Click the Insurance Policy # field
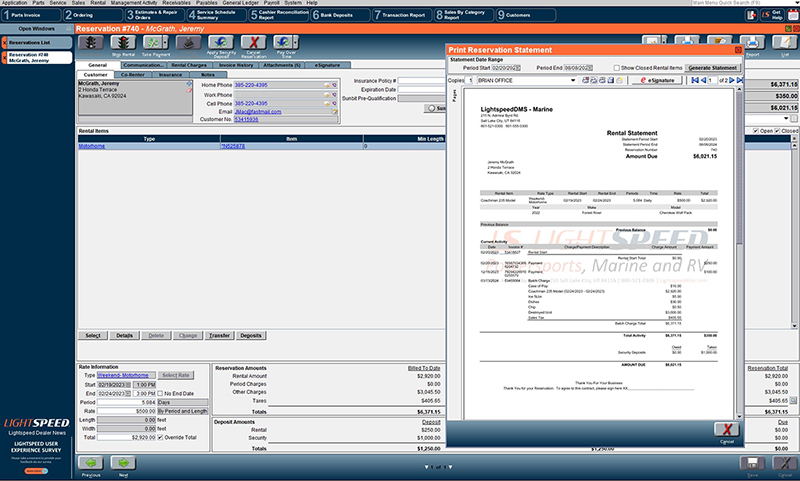Screen dimensions: 800x481 (x=421, y=81)
